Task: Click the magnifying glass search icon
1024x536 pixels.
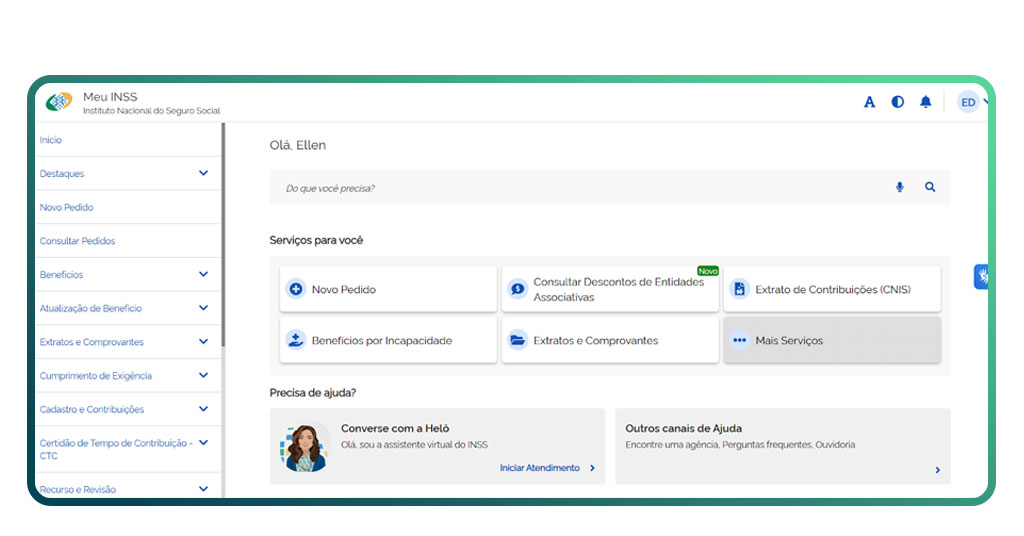Action: [x=930, y=187]
